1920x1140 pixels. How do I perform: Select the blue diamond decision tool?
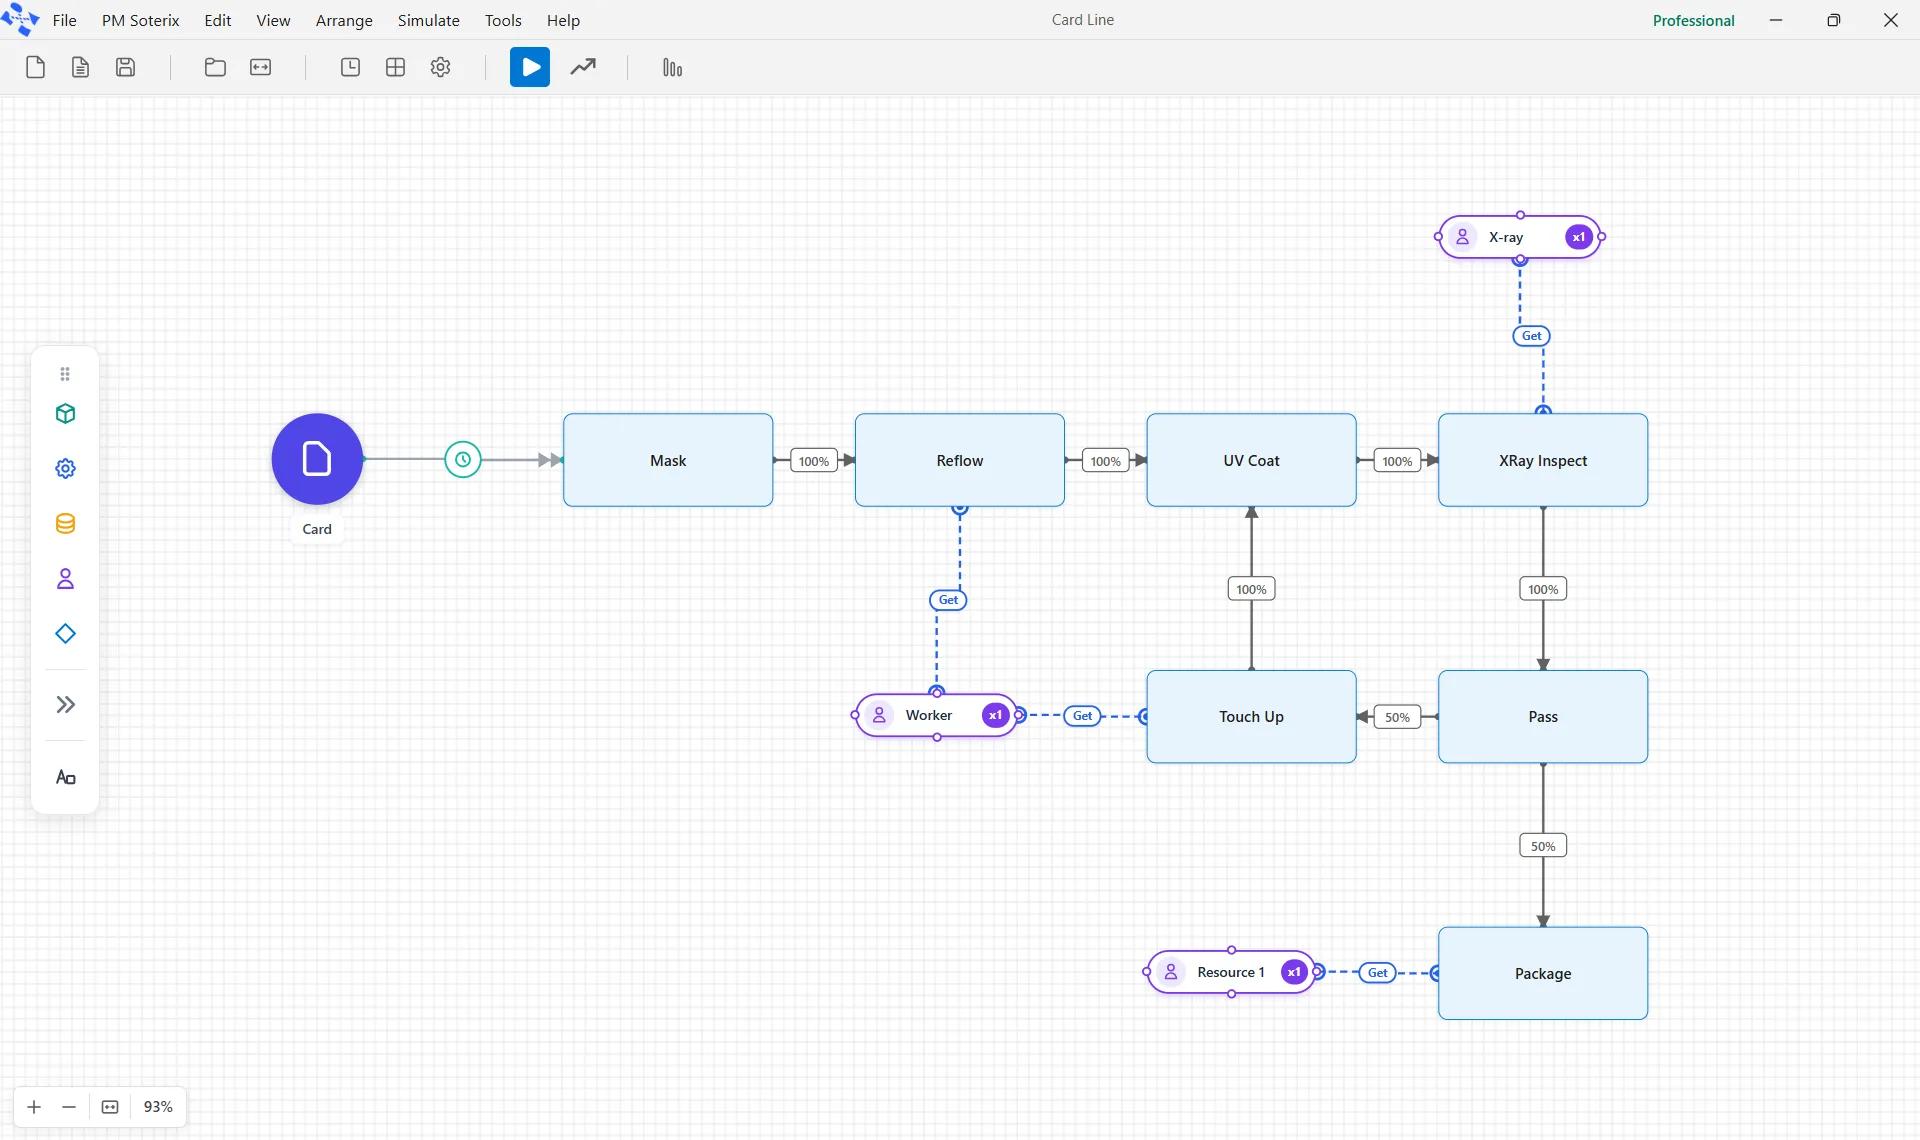65,633
